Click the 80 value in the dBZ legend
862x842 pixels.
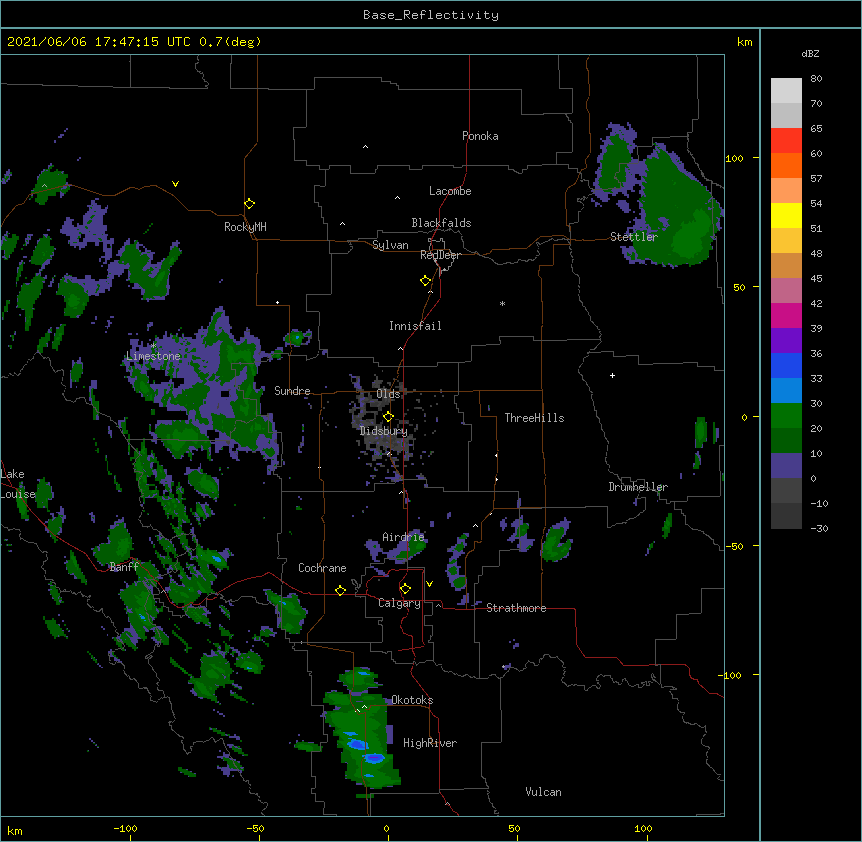(816, 78)
